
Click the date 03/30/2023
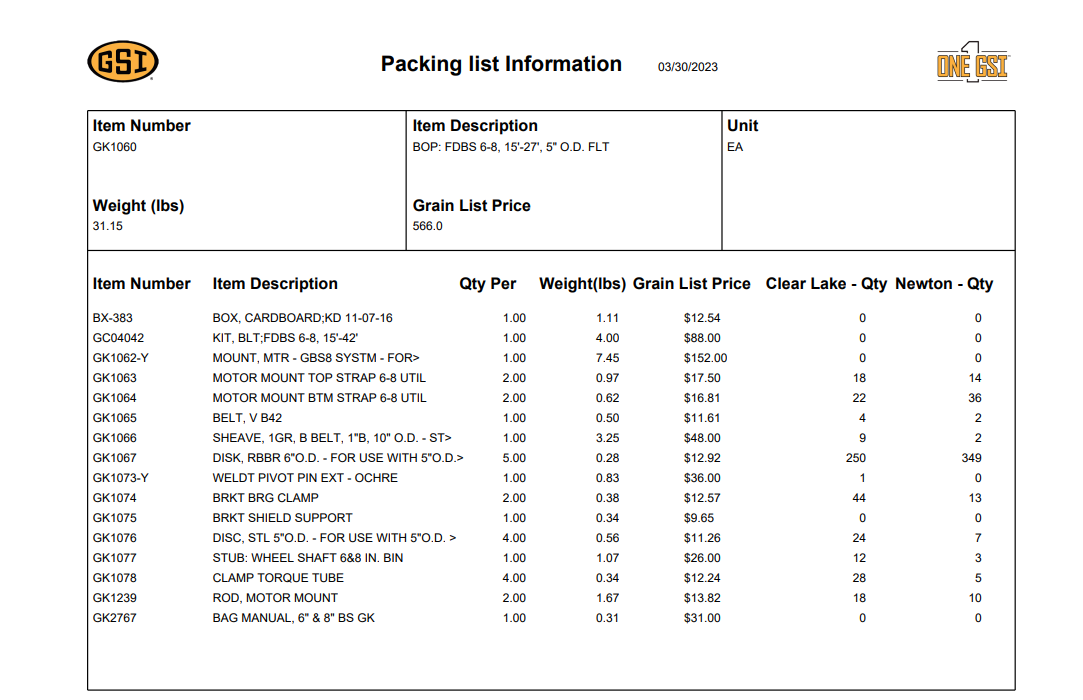[x=687, y=67]
